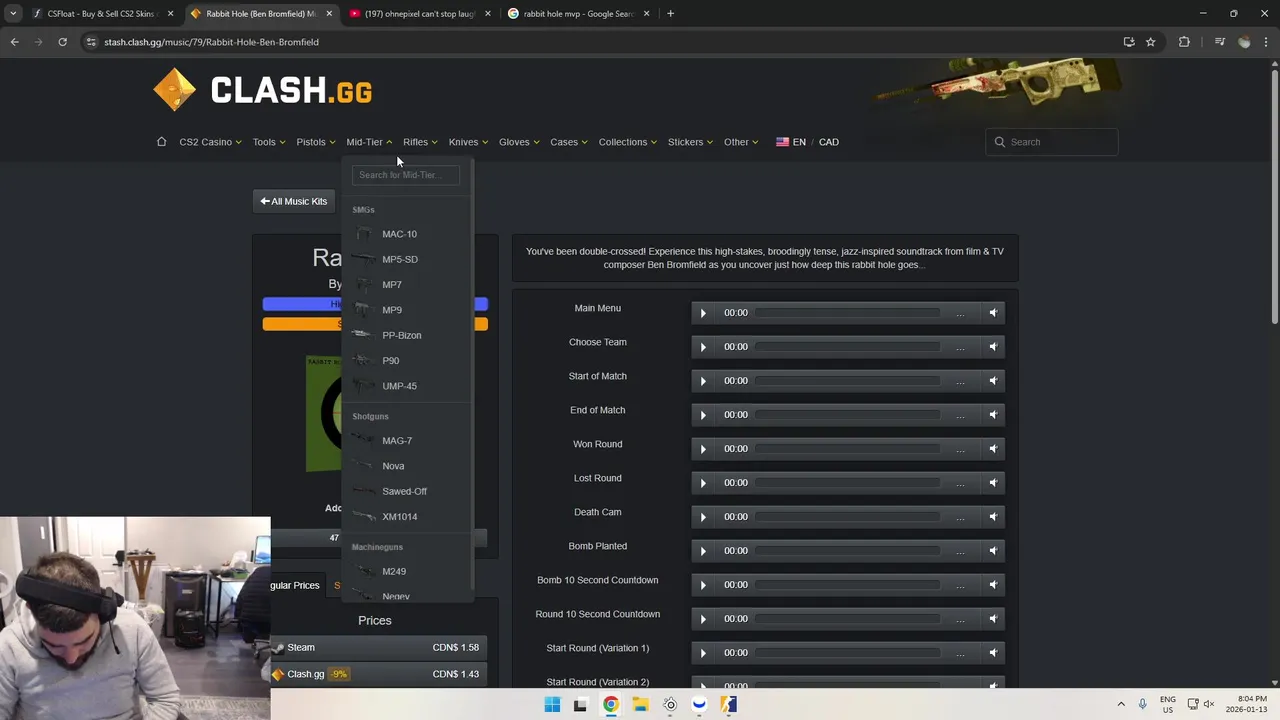1280x720 pixels.
Task: Play Start Round (Variation 1) track
Action: coord(703,653)
